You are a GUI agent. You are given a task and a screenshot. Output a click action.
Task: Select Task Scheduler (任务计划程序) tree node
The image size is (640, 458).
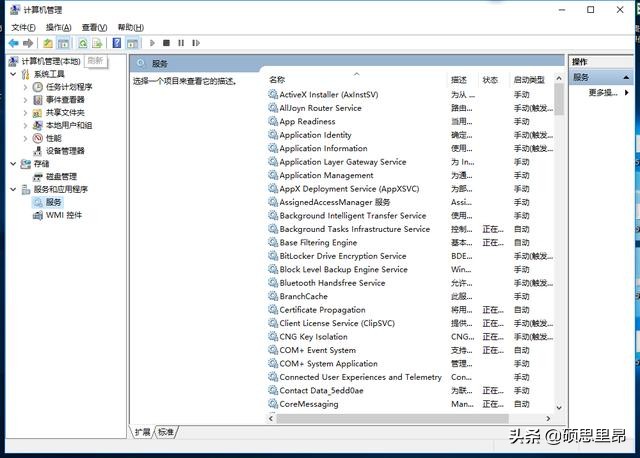tap(69, 87)
